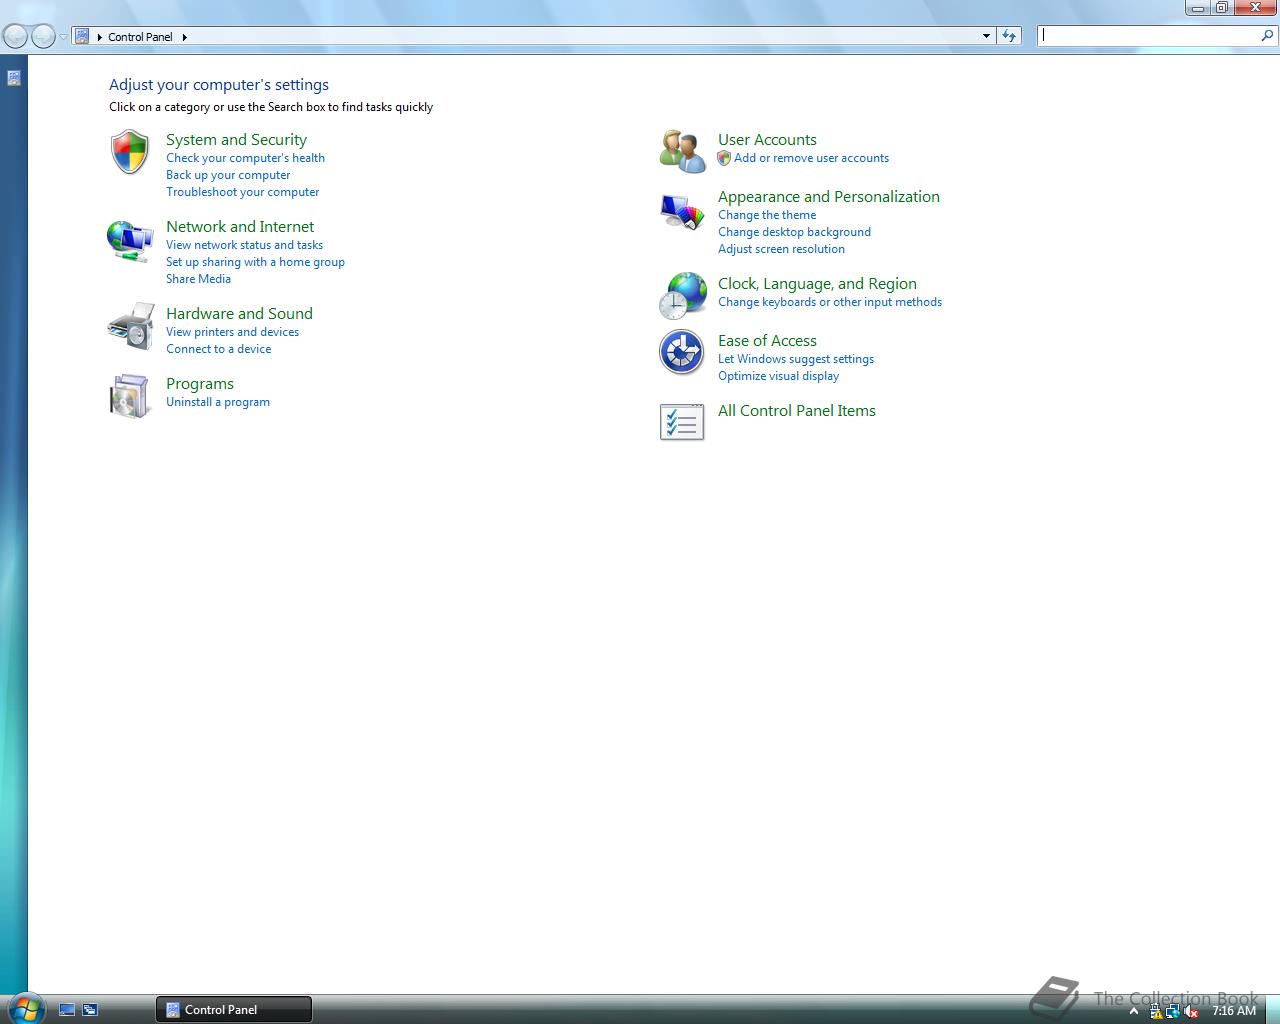
Task: Click the 7:16 AM clock
Action: 1234,1011
